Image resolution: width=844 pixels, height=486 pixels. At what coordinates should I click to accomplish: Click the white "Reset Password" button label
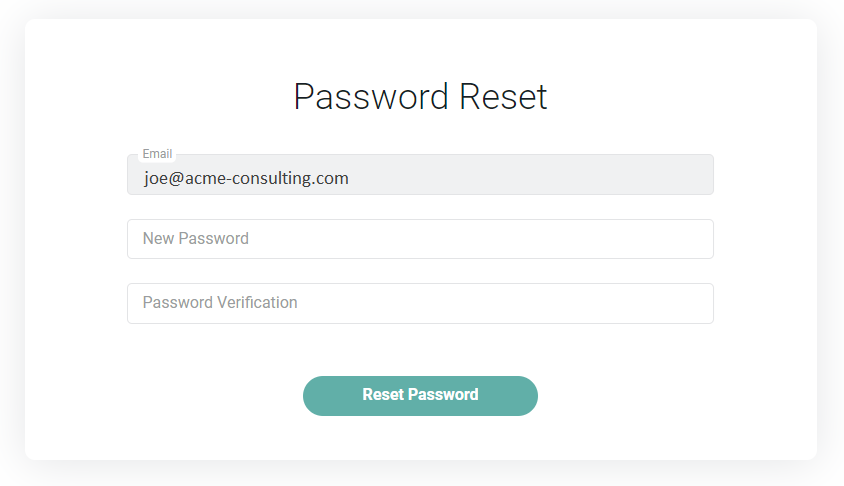click(x=420, y=395)
